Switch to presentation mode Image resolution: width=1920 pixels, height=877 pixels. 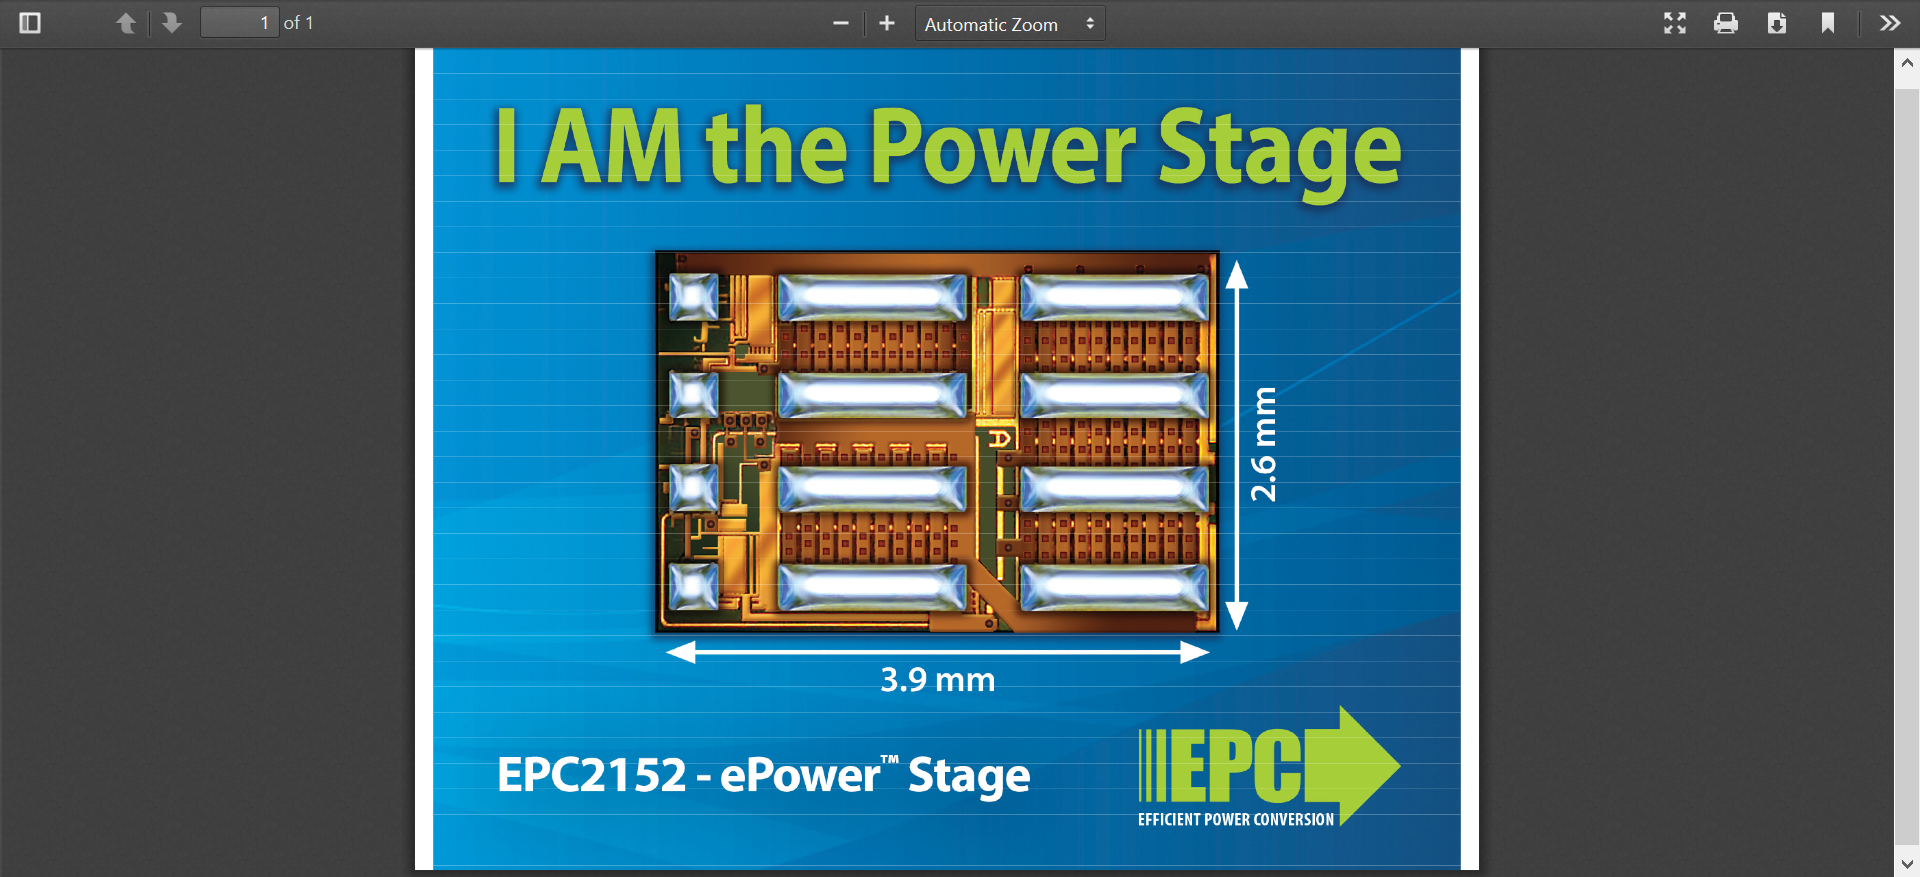[x=1675, y=23]
